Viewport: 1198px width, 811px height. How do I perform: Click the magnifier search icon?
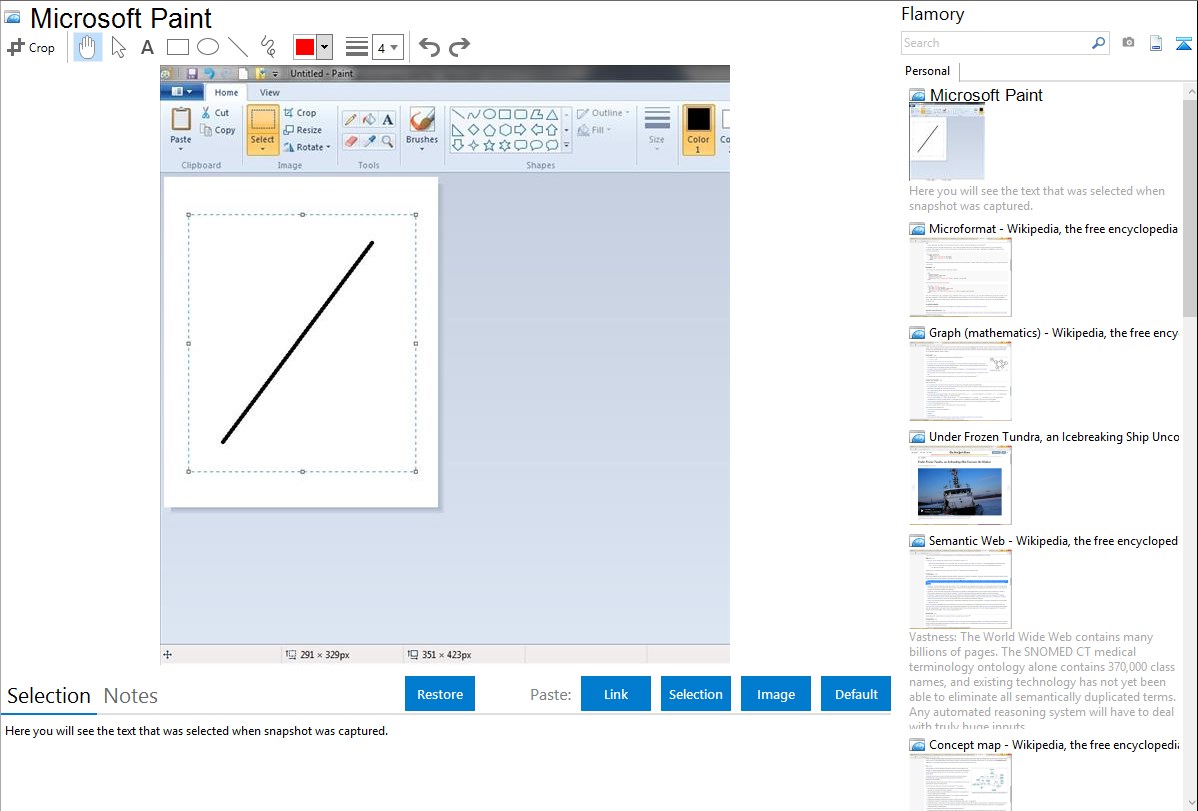(1098, 43)
